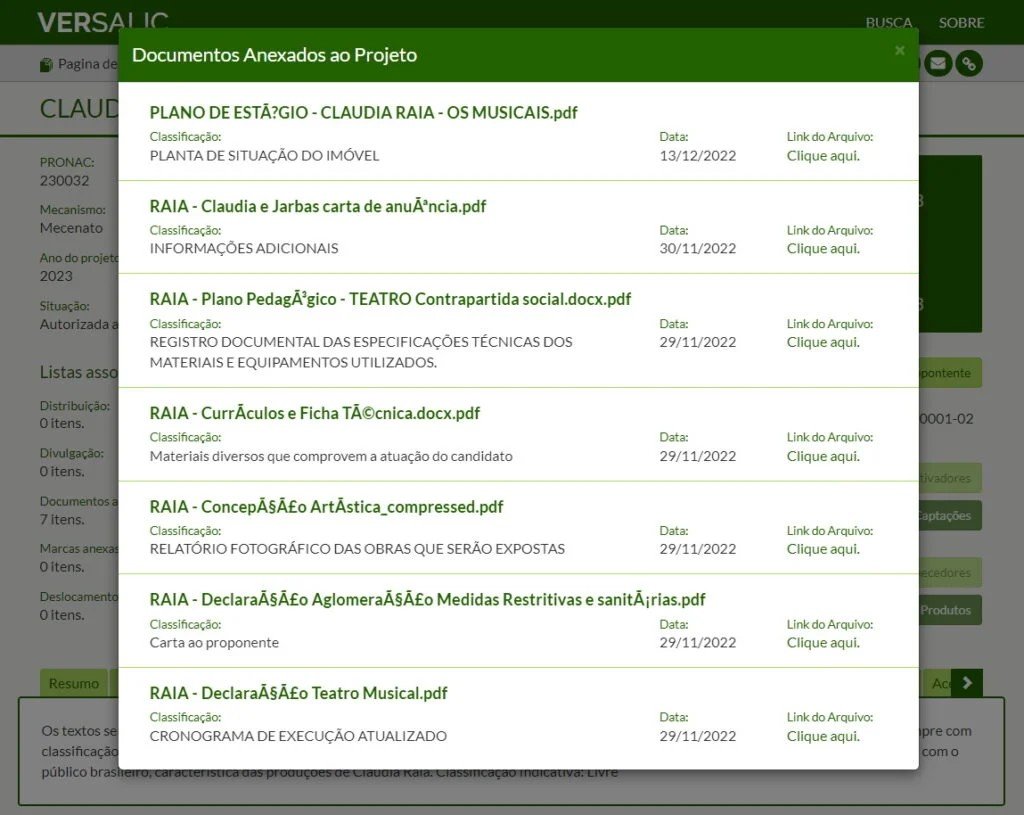This screenshot has height=815, width=1024.
Task: Click the page icon beside Pagina
Action: coord(46,65)
